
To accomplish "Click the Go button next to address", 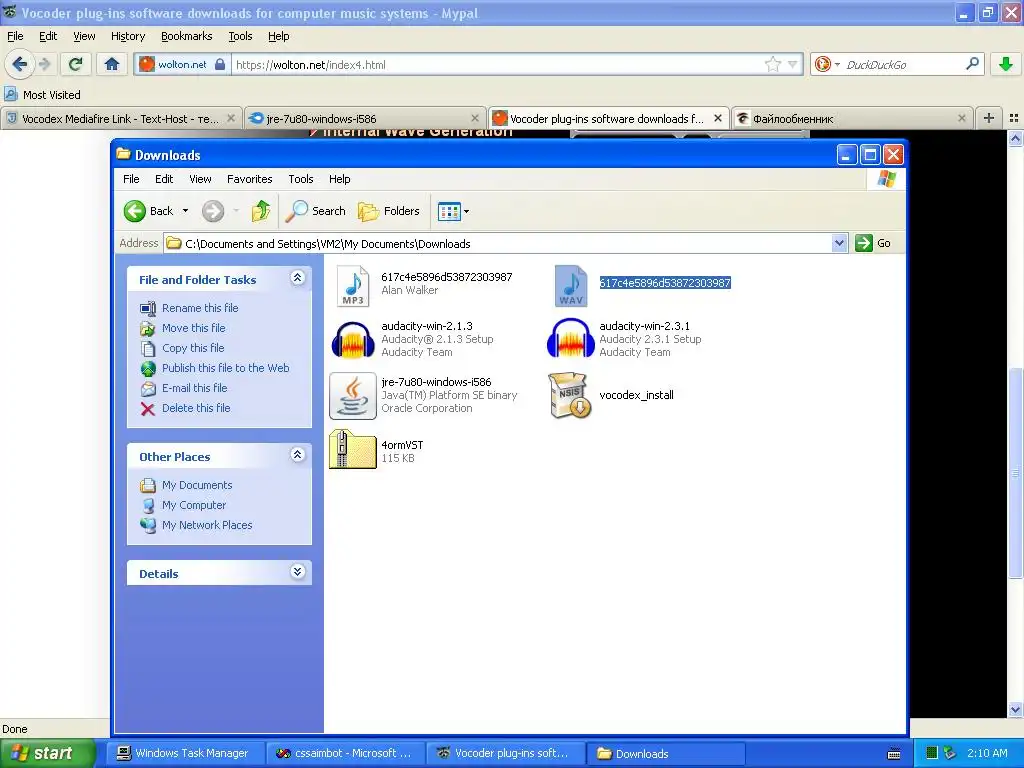I will (873, 244).
